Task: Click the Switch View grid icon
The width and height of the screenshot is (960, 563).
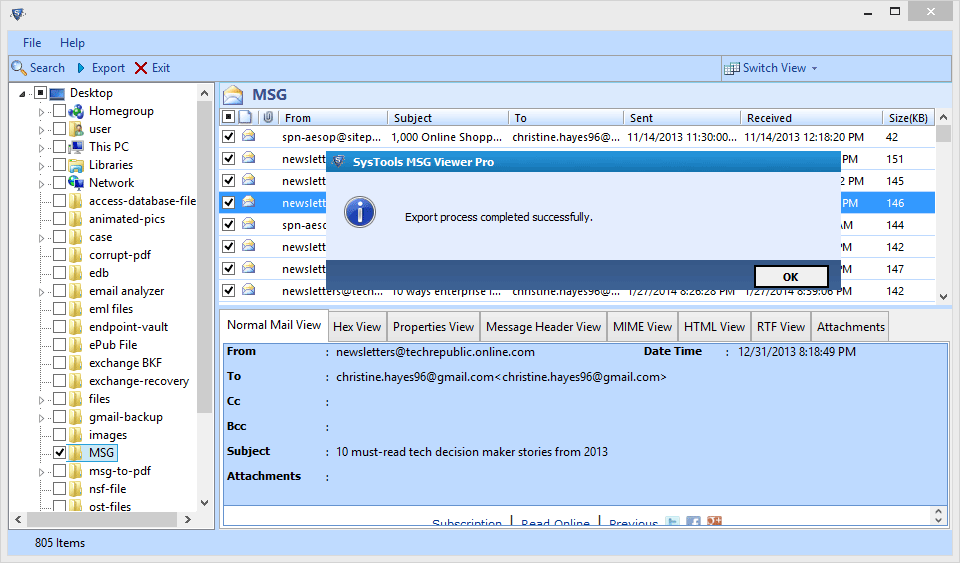Action: [x=732, y=69]
